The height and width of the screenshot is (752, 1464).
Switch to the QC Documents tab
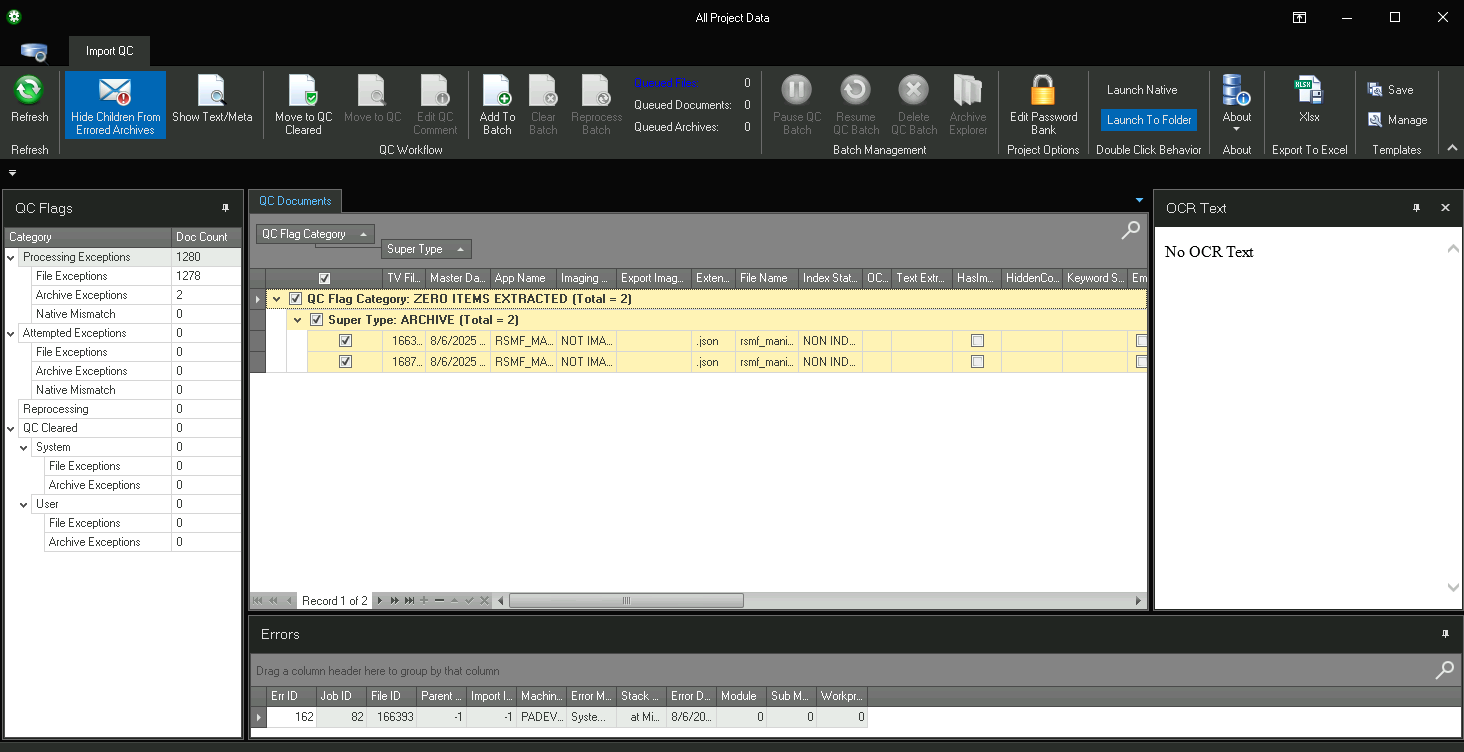pyautogui.click(x=295, y=201)
